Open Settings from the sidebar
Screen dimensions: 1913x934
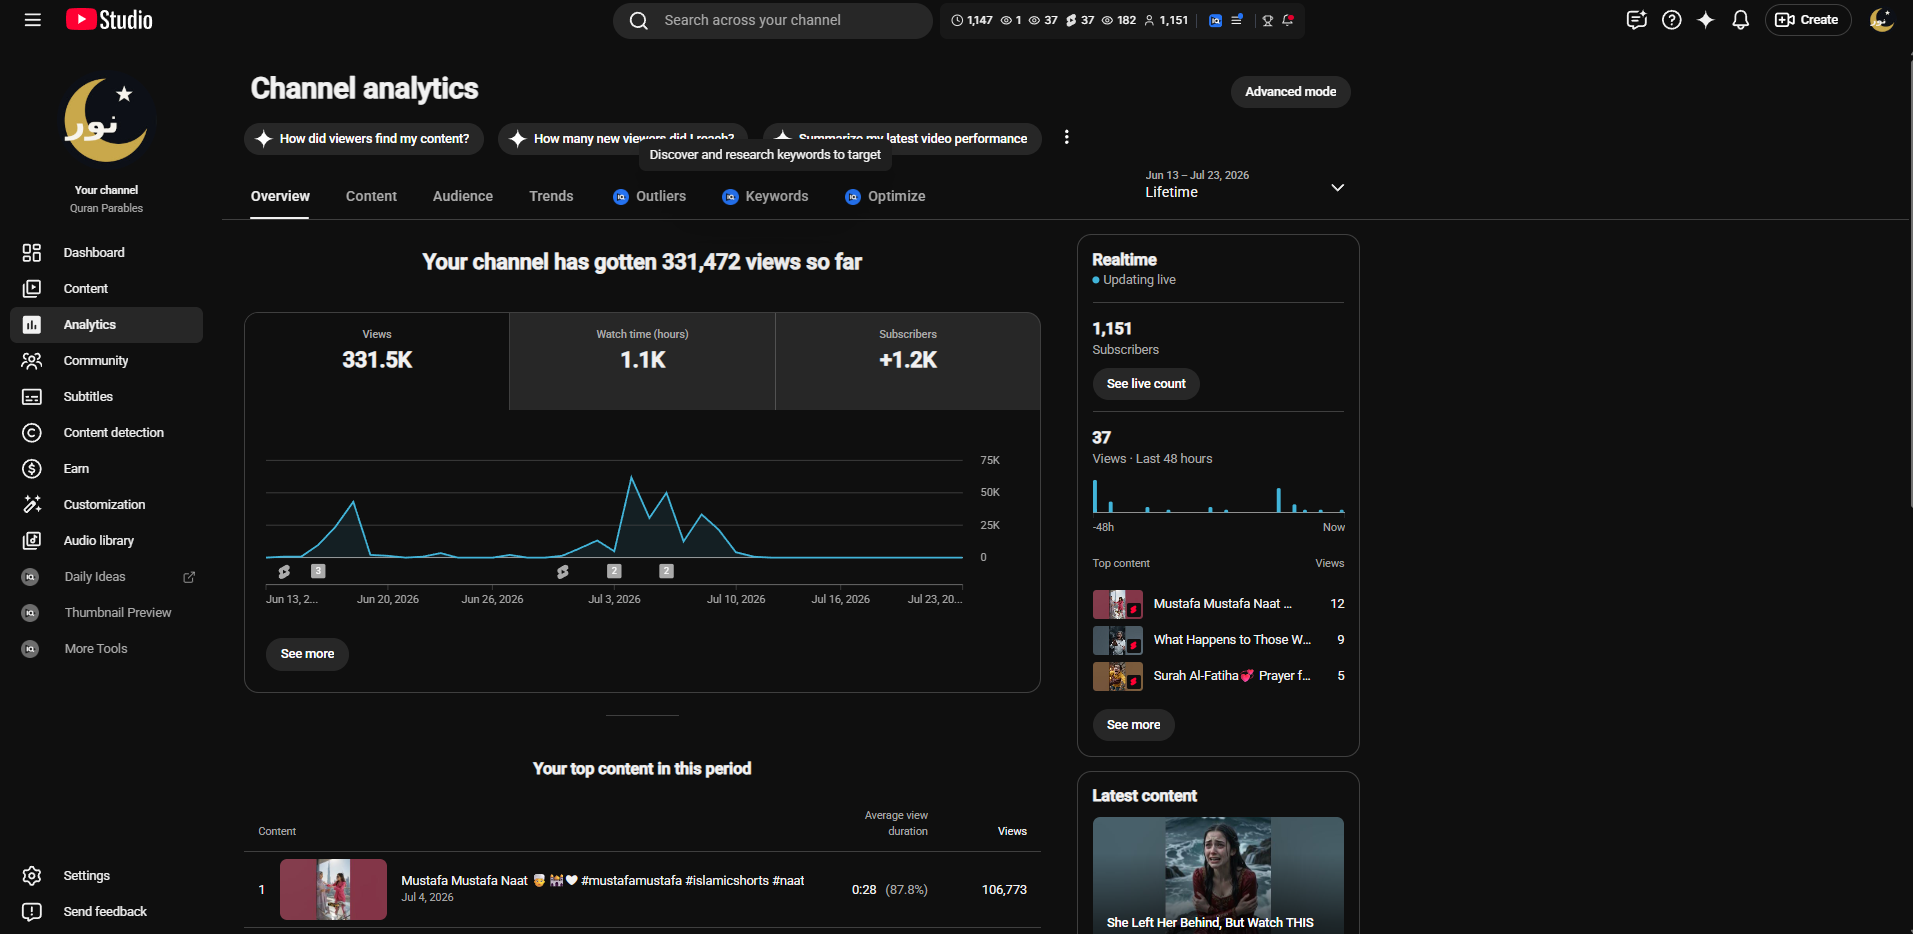(106, 875)
